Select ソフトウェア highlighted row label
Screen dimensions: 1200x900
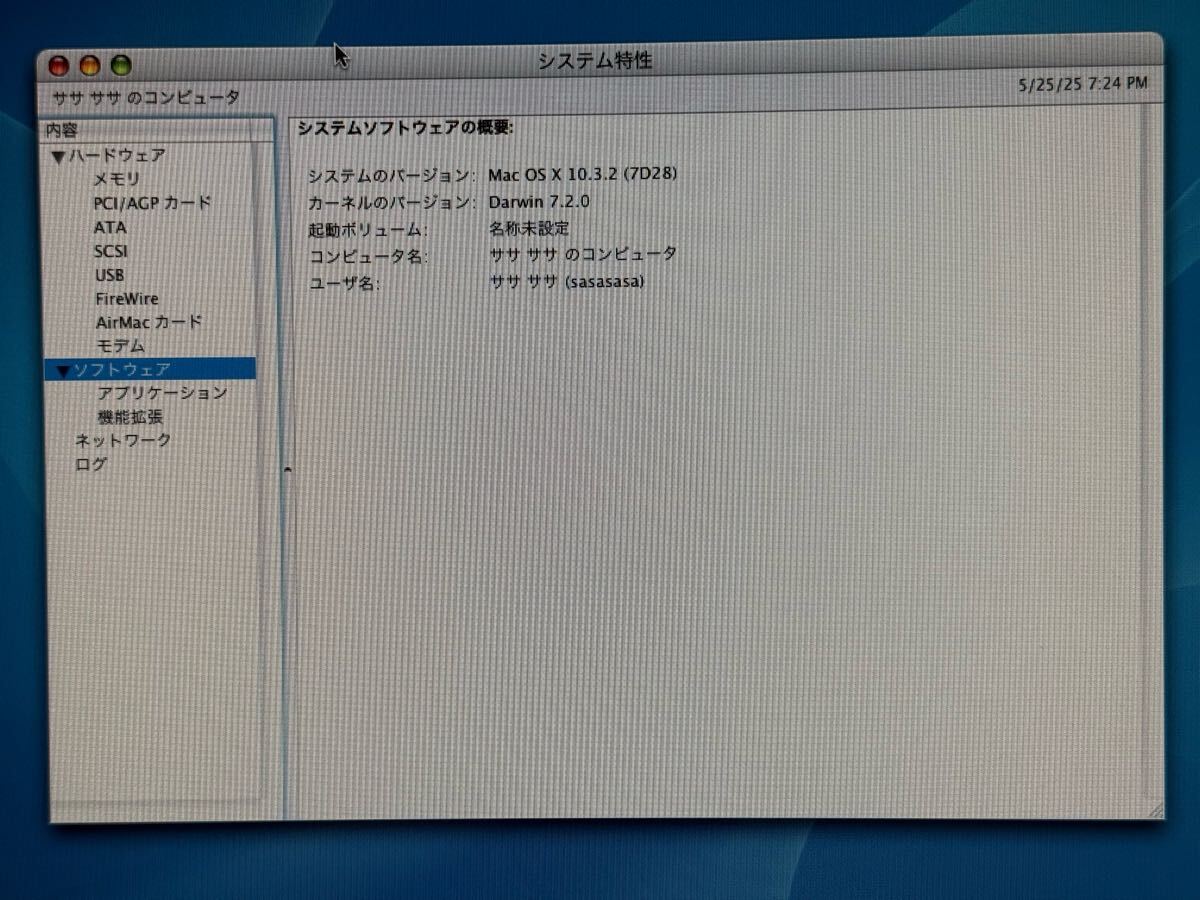click(121, 370)
